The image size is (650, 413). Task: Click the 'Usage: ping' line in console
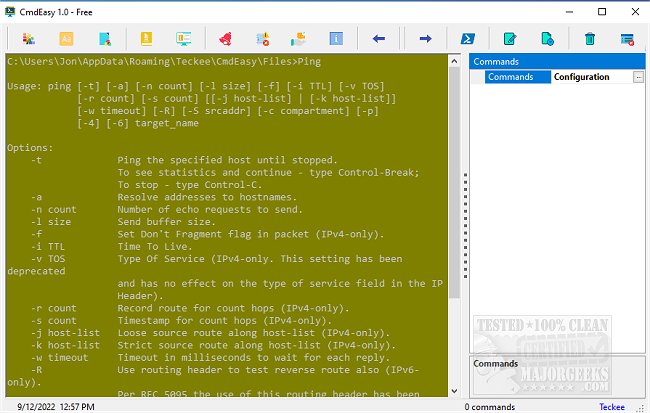tap(196, 86)
